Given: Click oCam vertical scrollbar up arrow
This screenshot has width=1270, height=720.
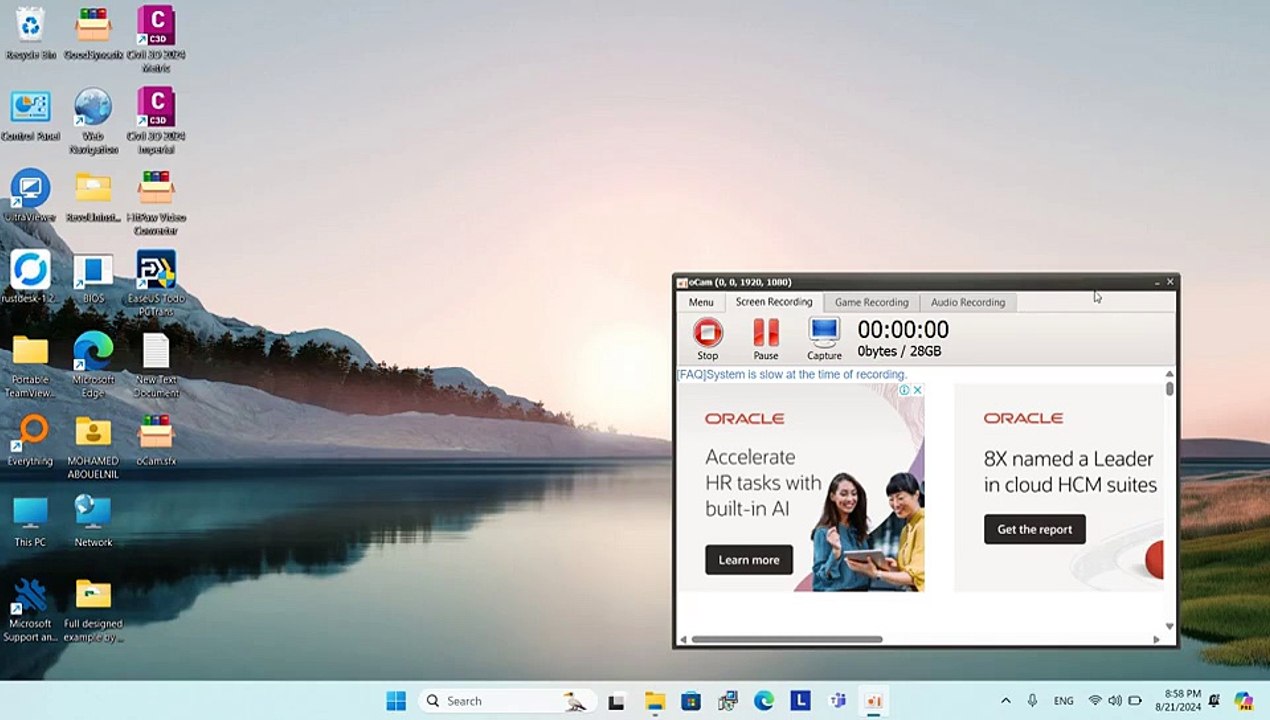Looking at the screenshot, I should (x=1169, y=374).
